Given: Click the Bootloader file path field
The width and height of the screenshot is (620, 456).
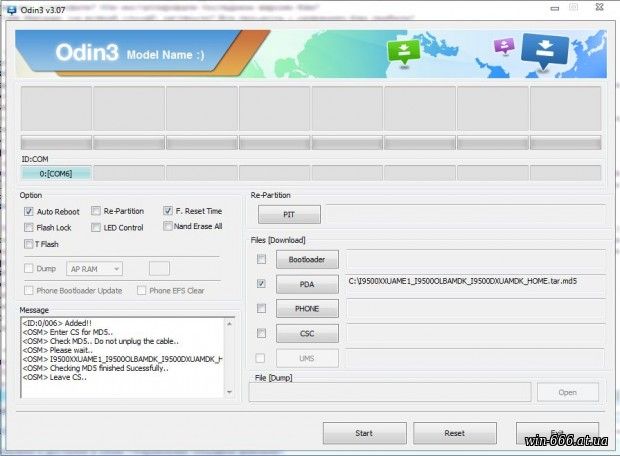Looking at the screenshot, I should [476, 259].
